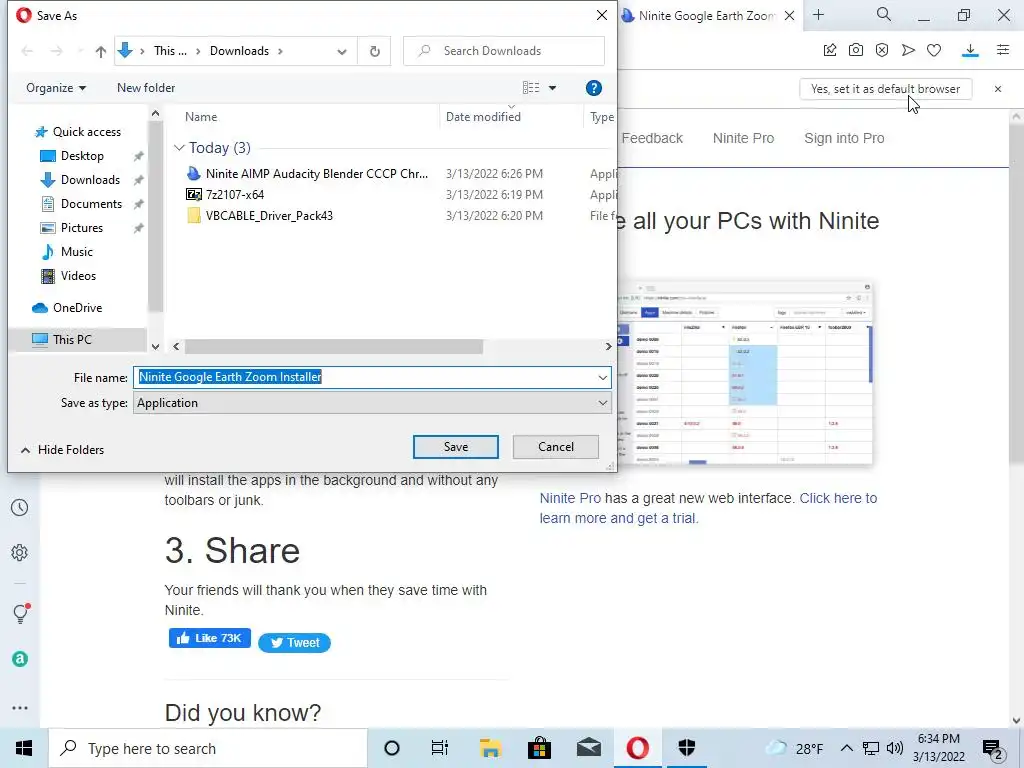Open File name dropdown arrow
The height and width of the screenshot is (768, 1024).
click(602, 377)
